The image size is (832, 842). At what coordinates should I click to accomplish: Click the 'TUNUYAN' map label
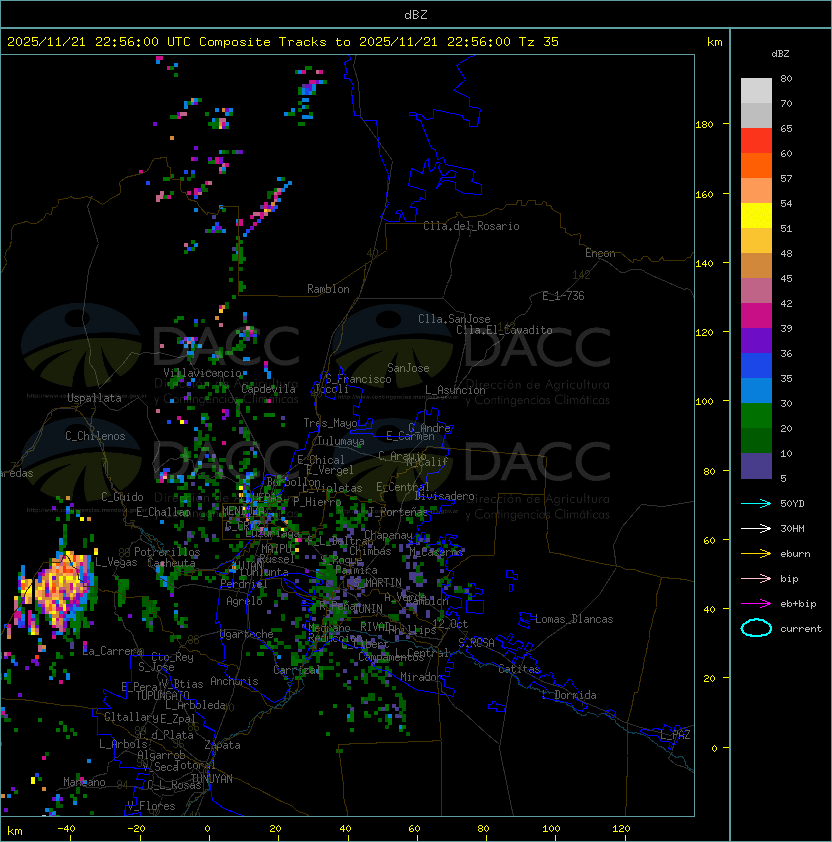tap(212, 779)
